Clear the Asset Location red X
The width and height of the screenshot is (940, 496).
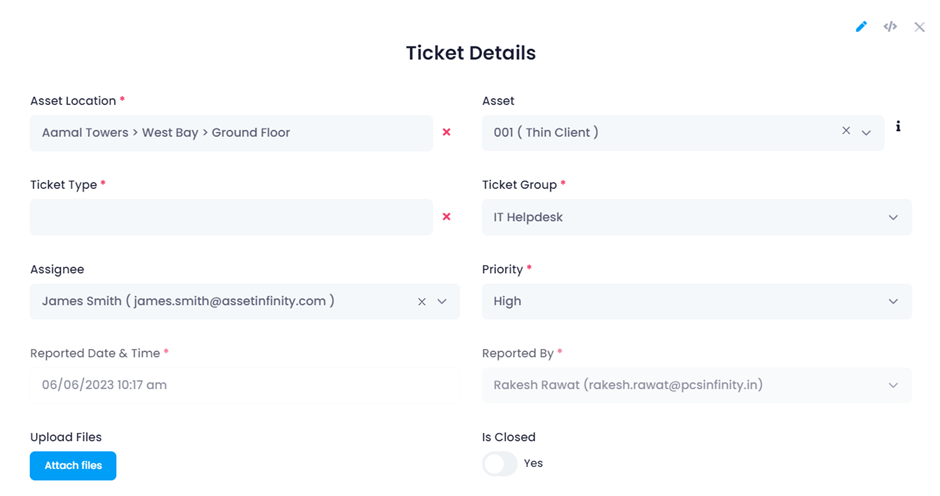point(447,132)
